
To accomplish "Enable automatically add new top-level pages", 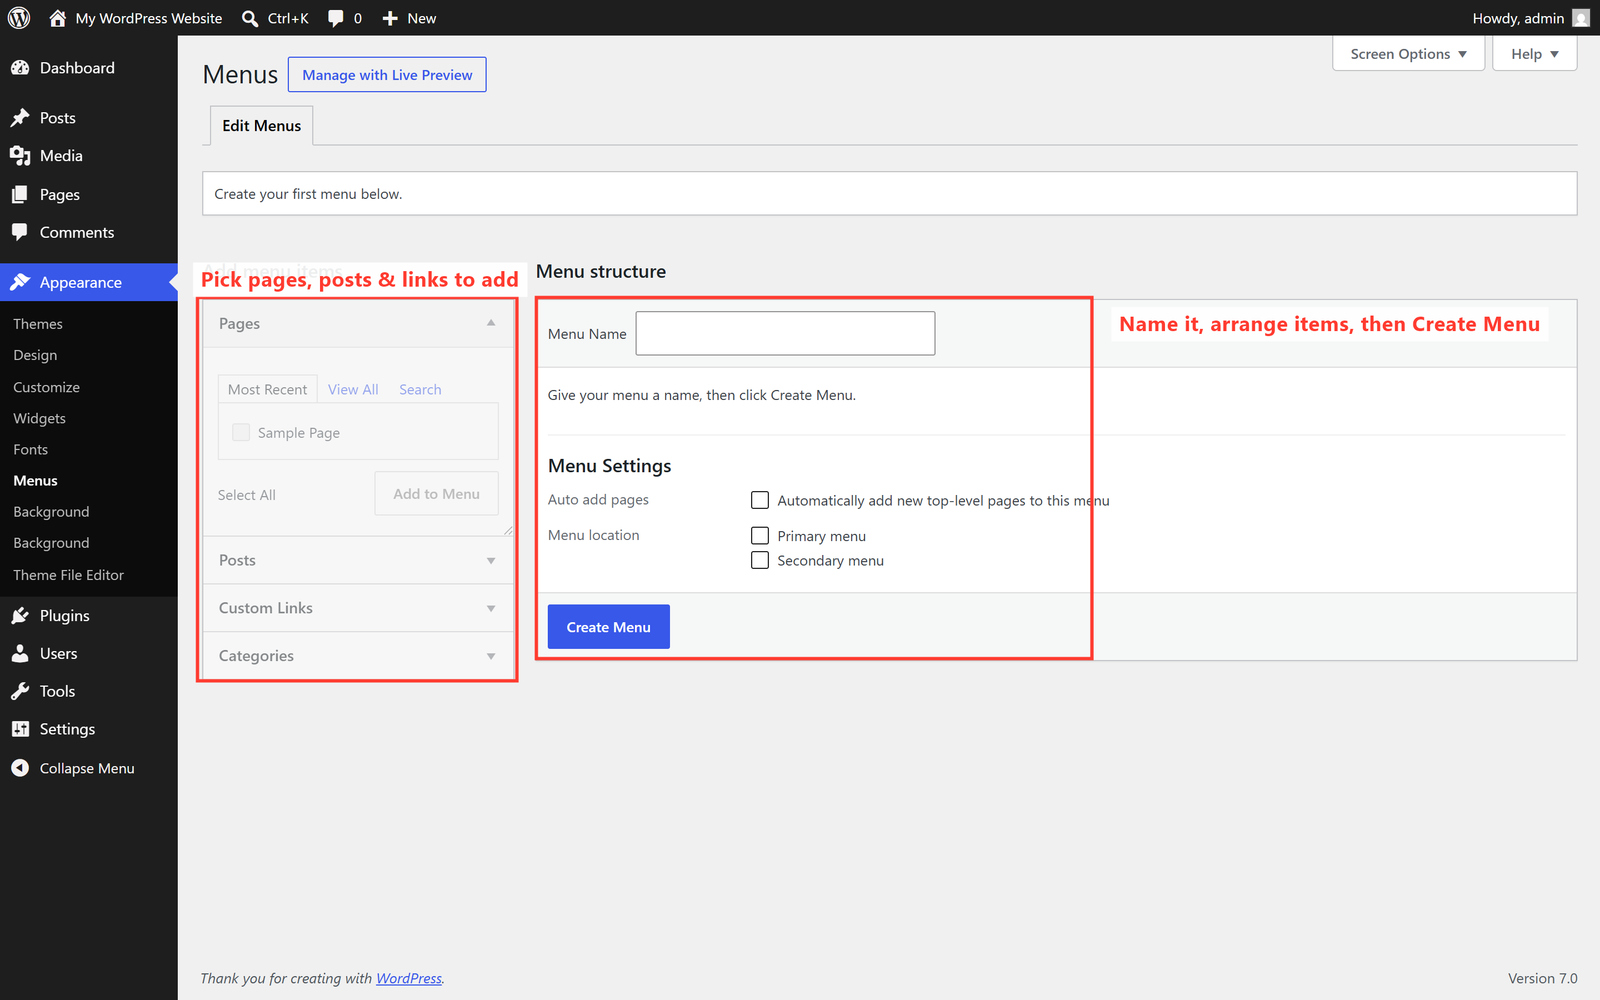I will (760, 500).
